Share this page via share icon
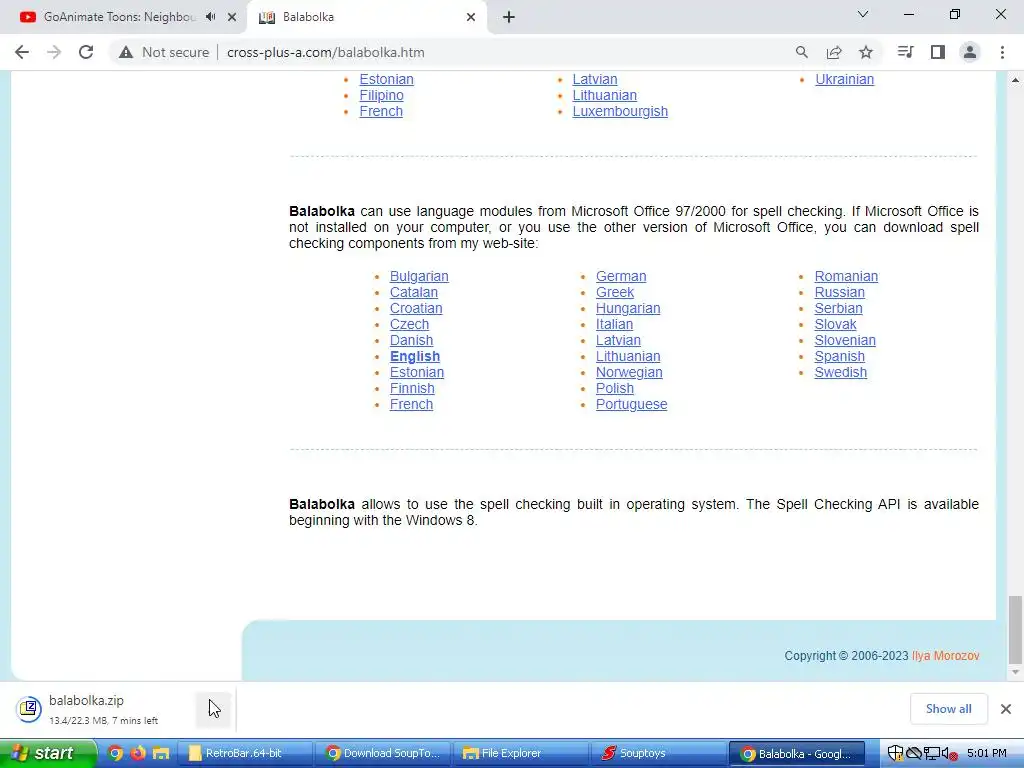This screenshot has height=768, width=1024. [834, 52]
